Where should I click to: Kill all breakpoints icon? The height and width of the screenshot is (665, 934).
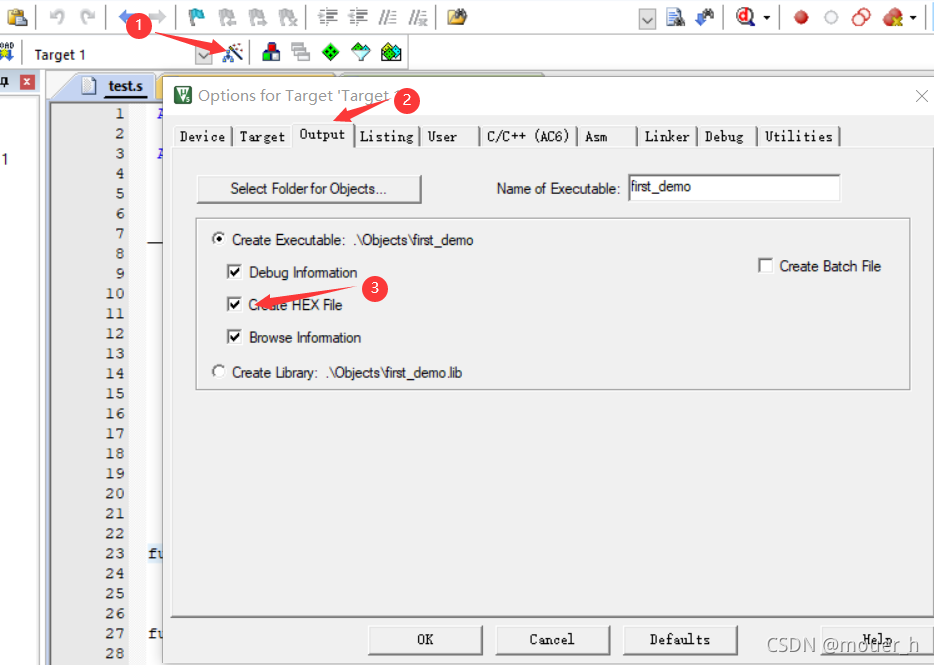pos(893,17)
